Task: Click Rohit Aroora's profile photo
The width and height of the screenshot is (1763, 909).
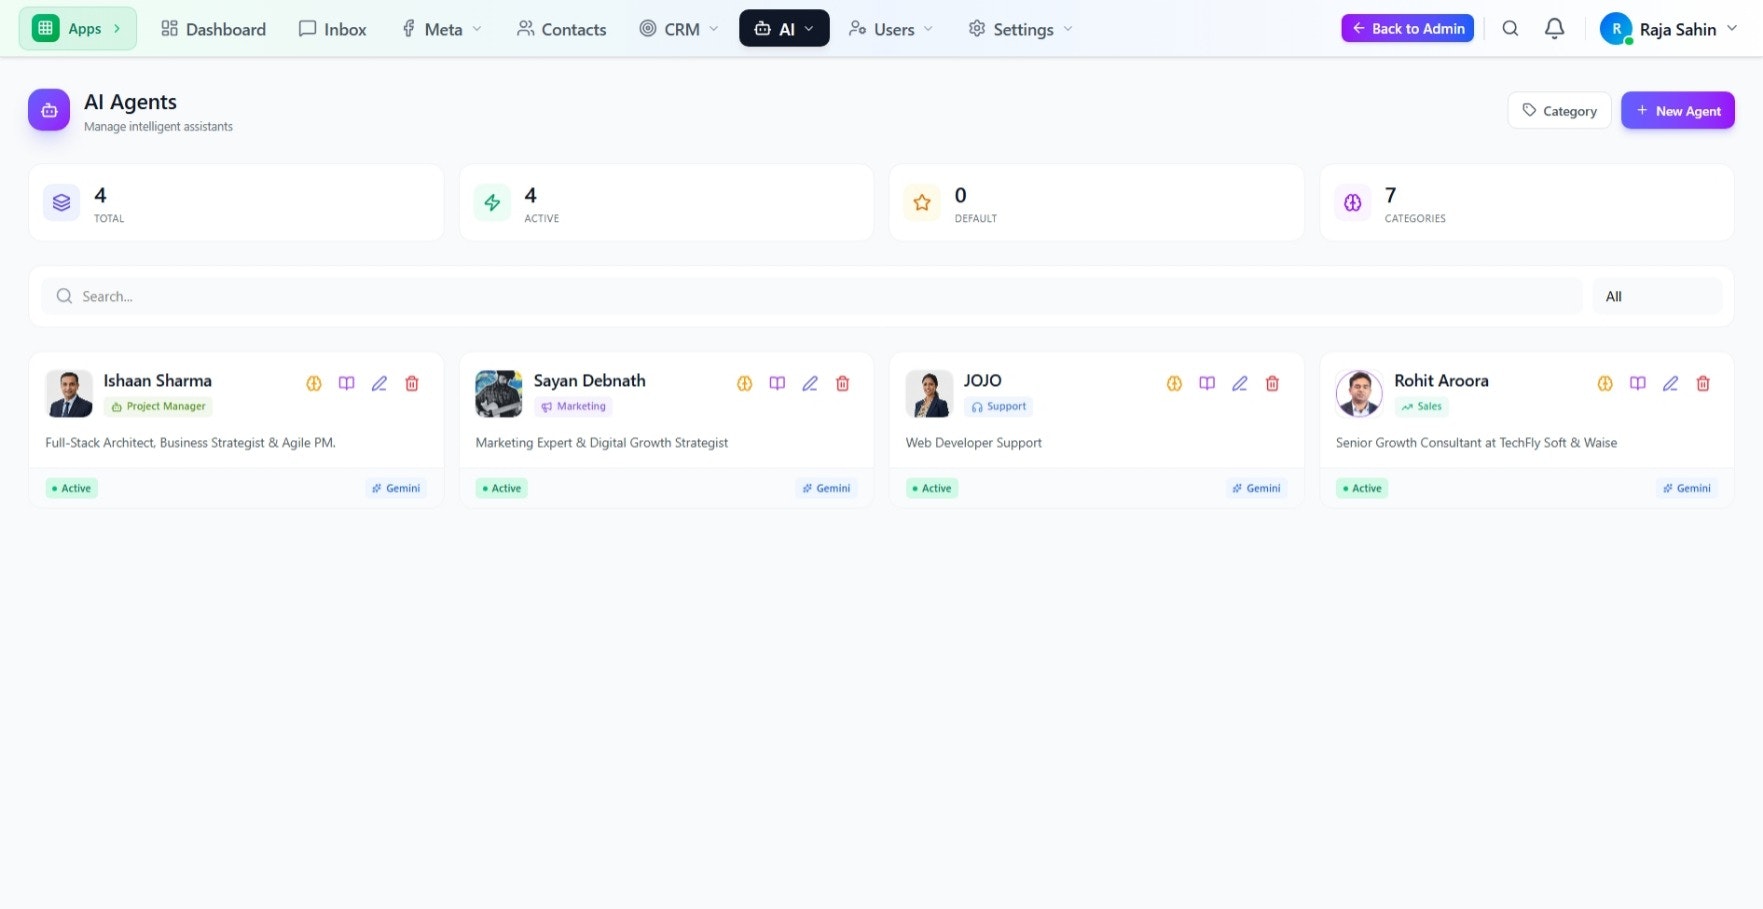Action: (x=1359, y=394)
